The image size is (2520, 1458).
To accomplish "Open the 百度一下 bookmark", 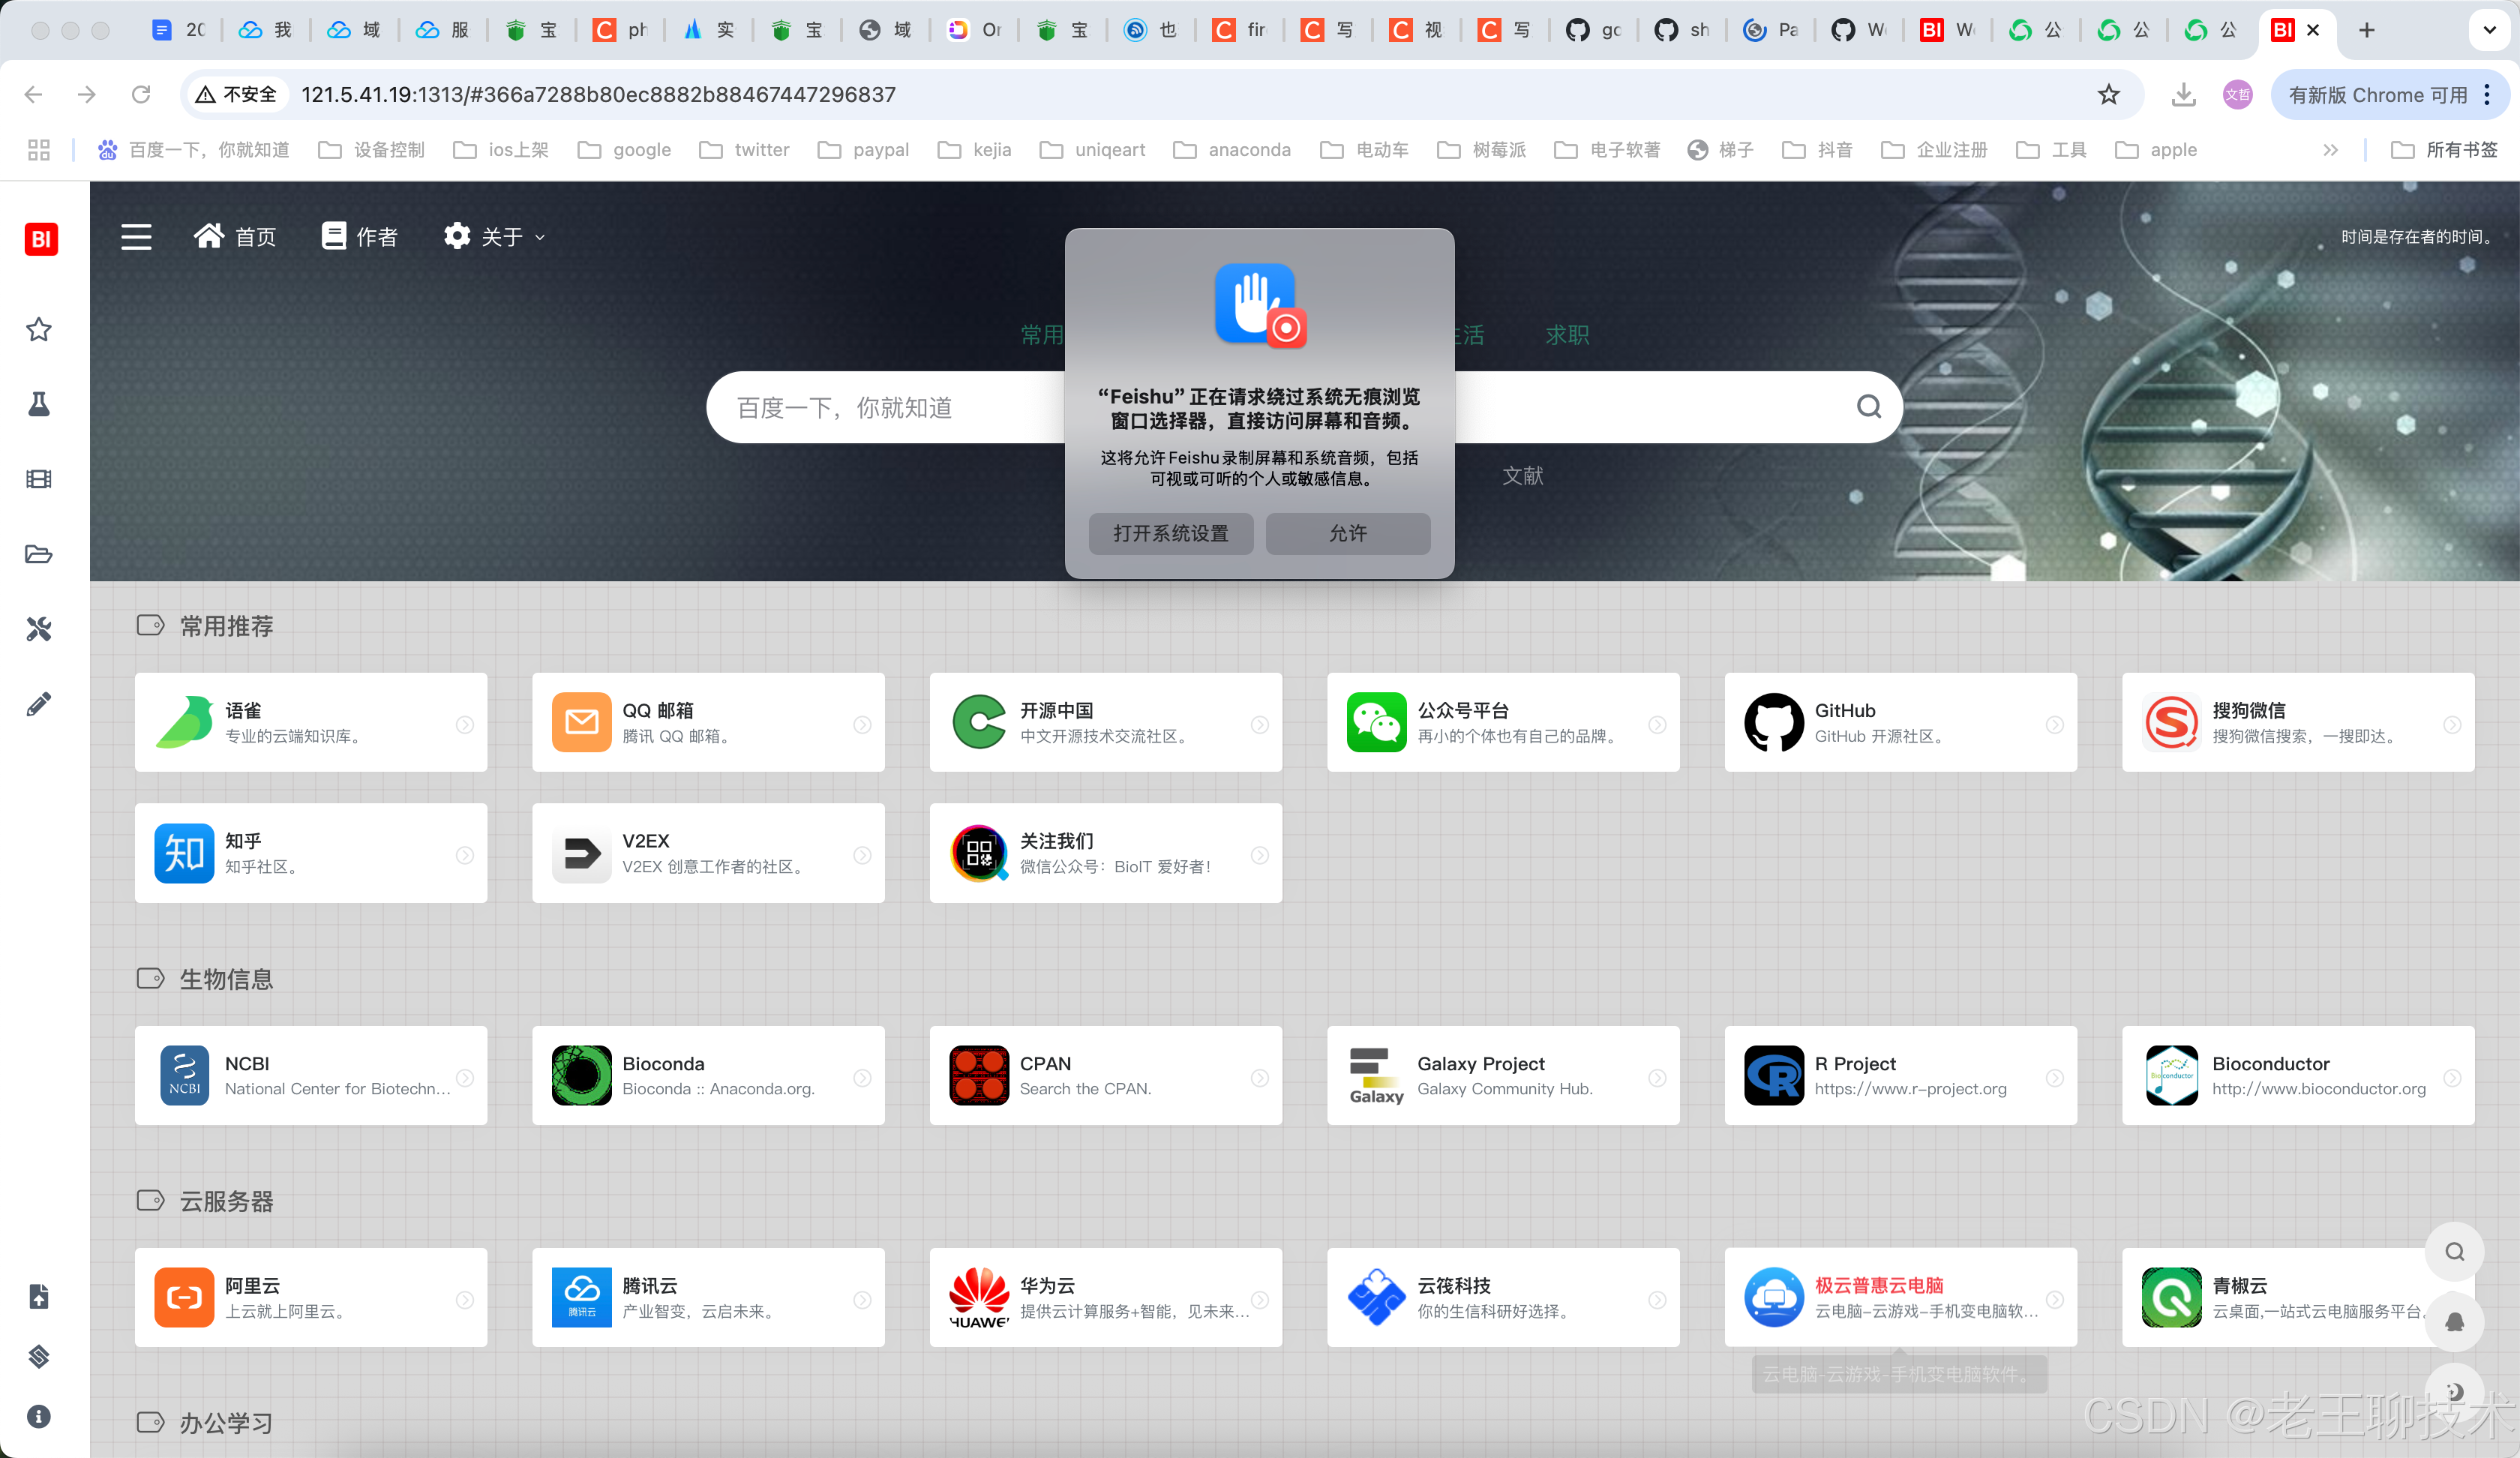I will point(193,150).
